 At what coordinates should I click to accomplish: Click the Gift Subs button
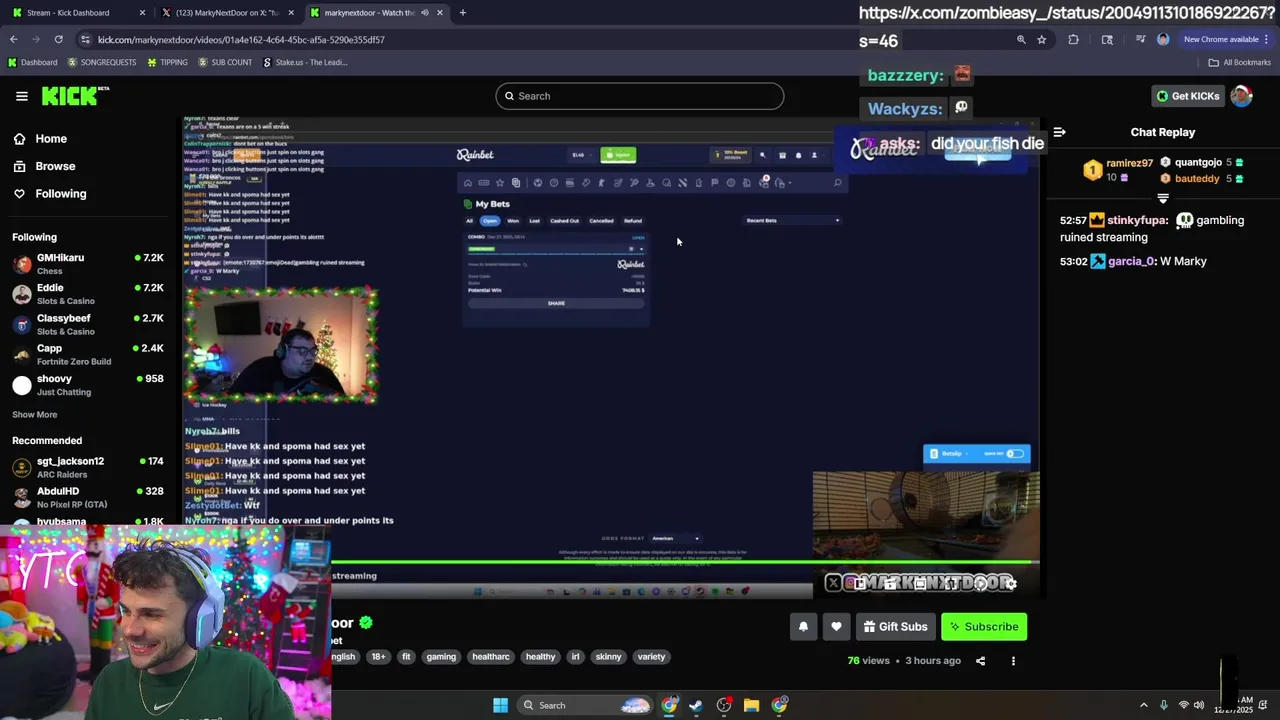coord(895,627)
